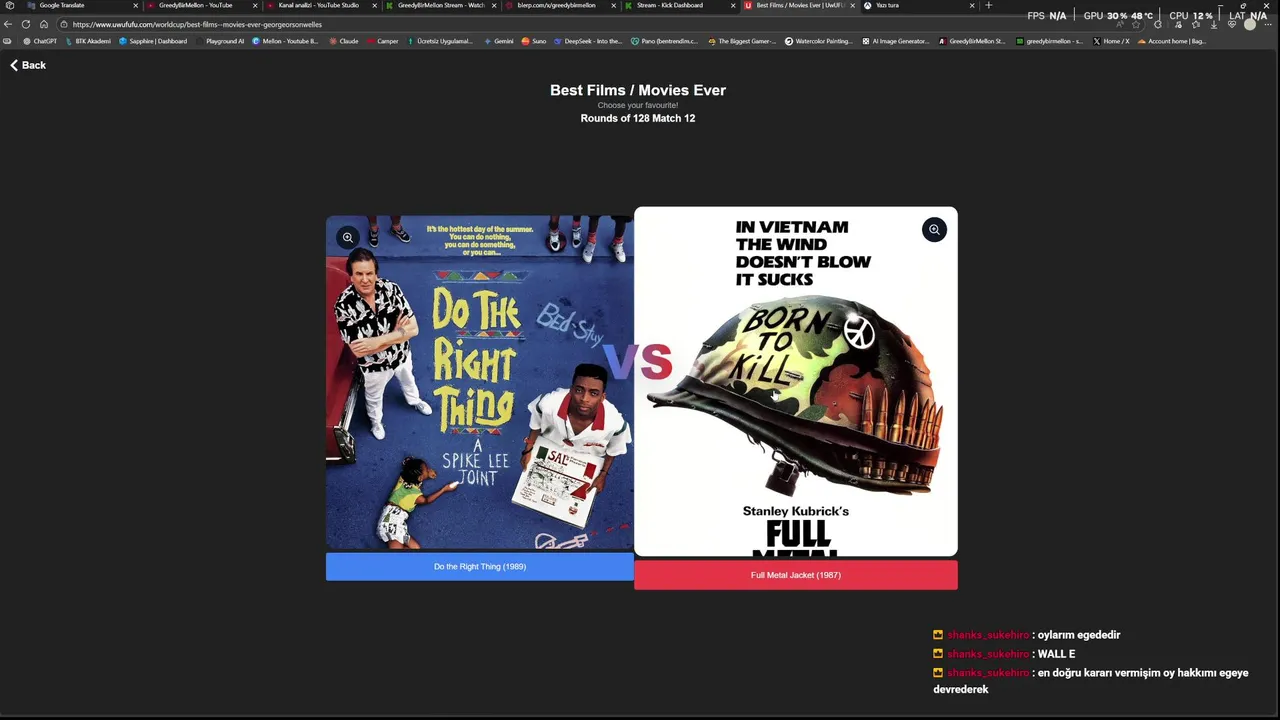Close the Google Translate tab
This screenshot has height=720, width=1280.
click(x=135, y=5)
